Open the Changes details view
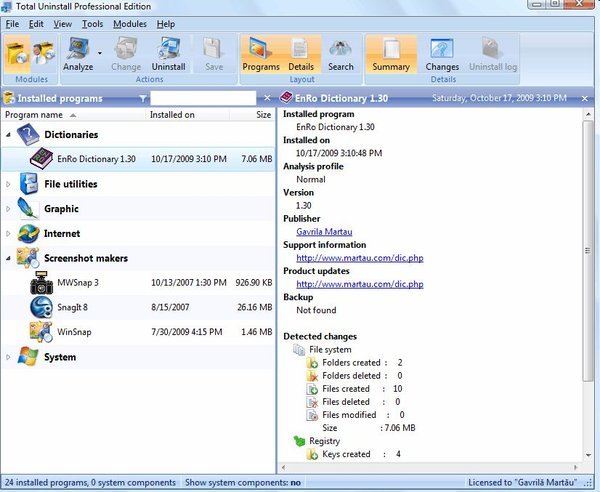The height and width of the screenshot is (492, 600). (x=442, y=52)
